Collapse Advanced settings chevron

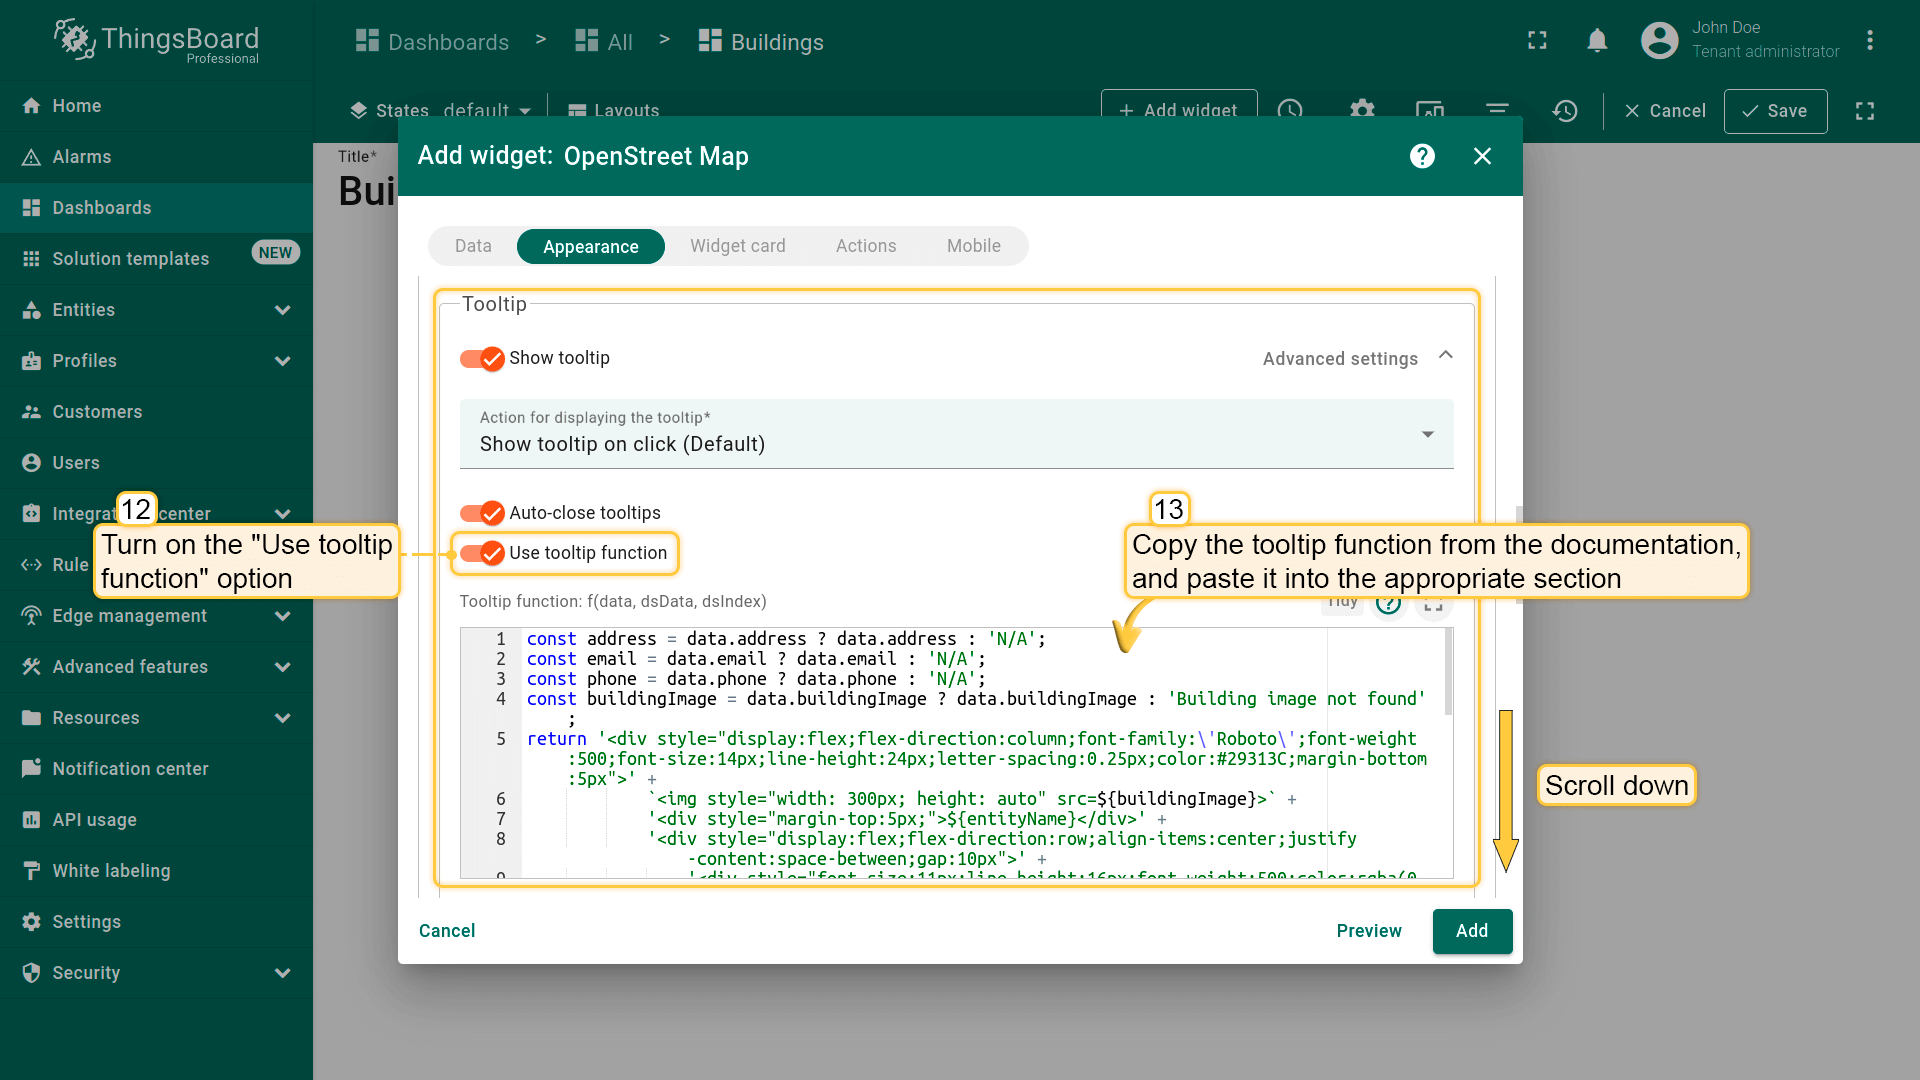[1445, 357]
